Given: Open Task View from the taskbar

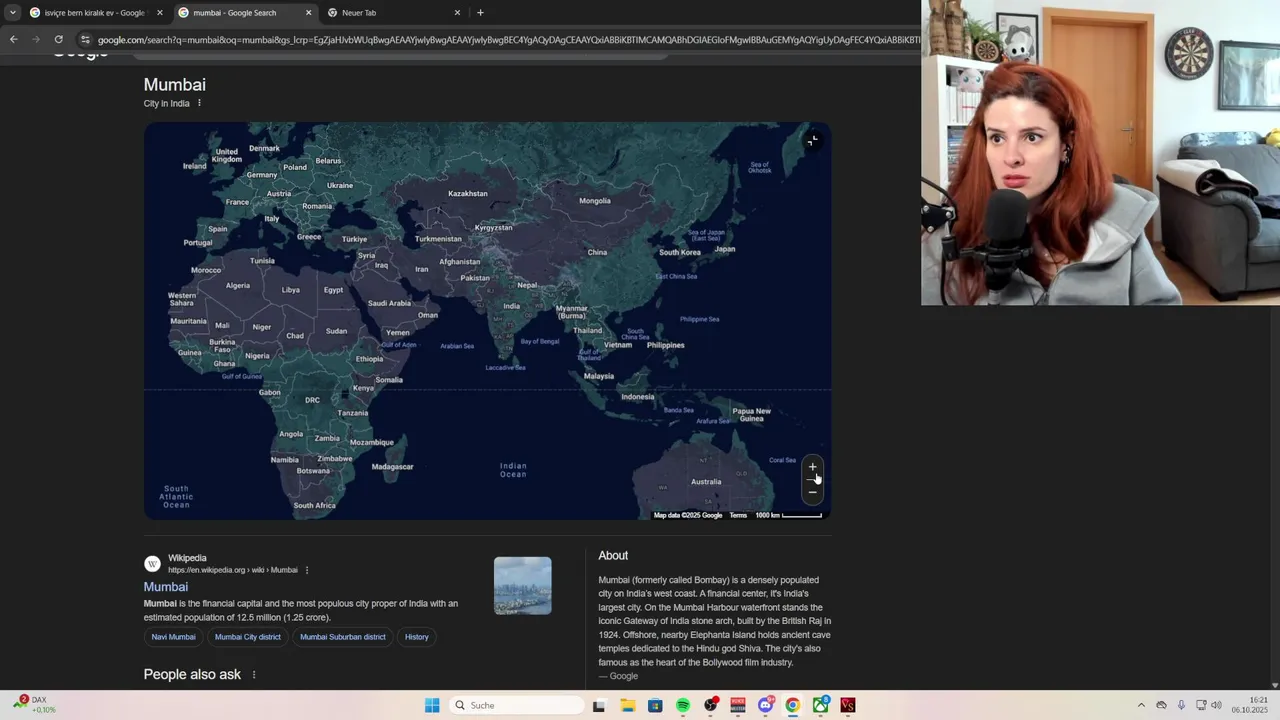Looking at the screenshot, I should [599, 705].
